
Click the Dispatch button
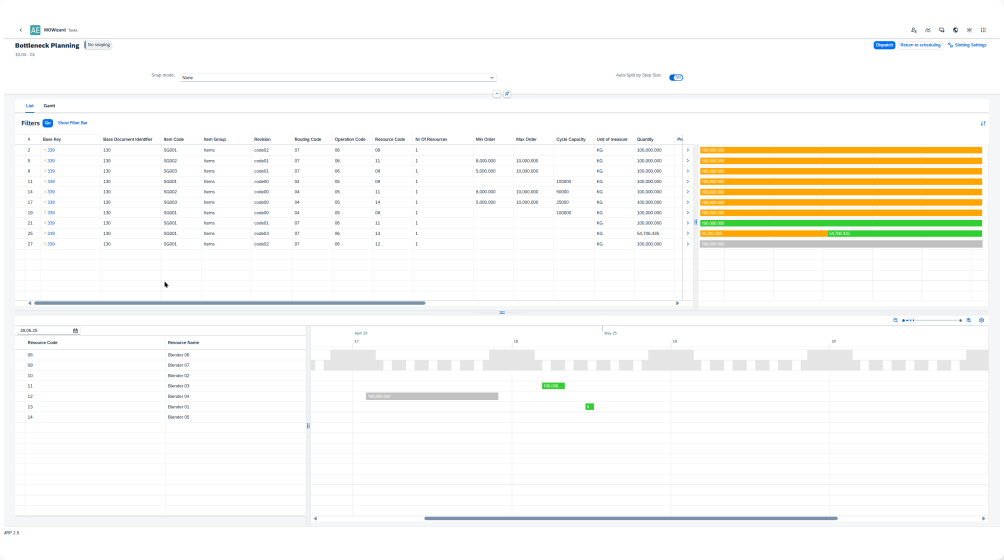pyautogui.click(x=884, y=45)
